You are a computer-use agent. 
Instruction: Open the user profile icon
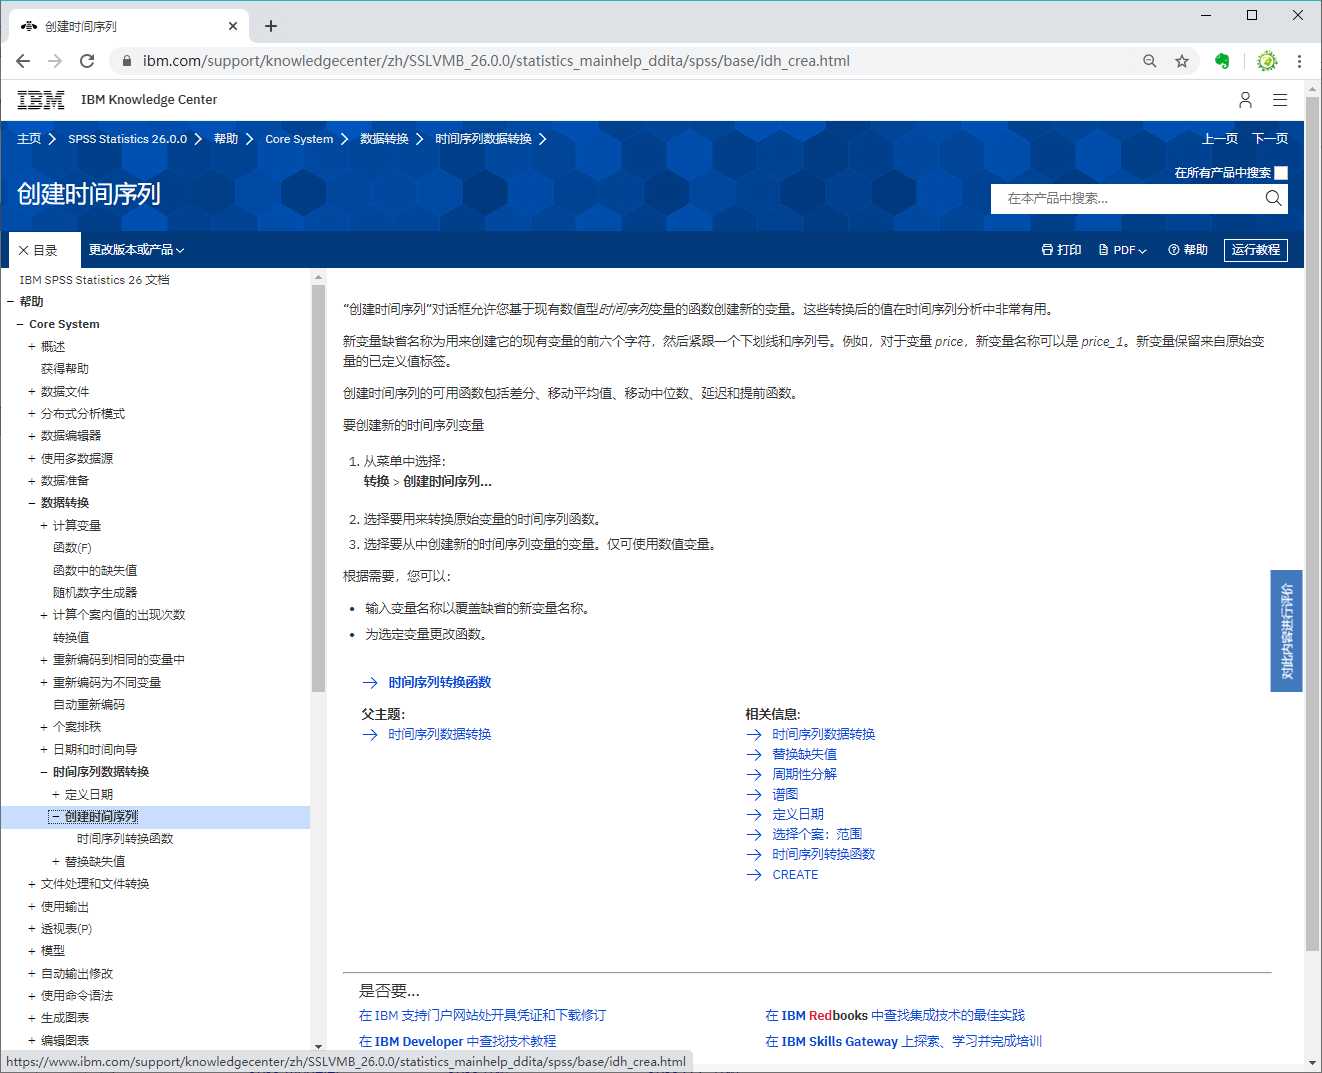[x=1245, y=100]
